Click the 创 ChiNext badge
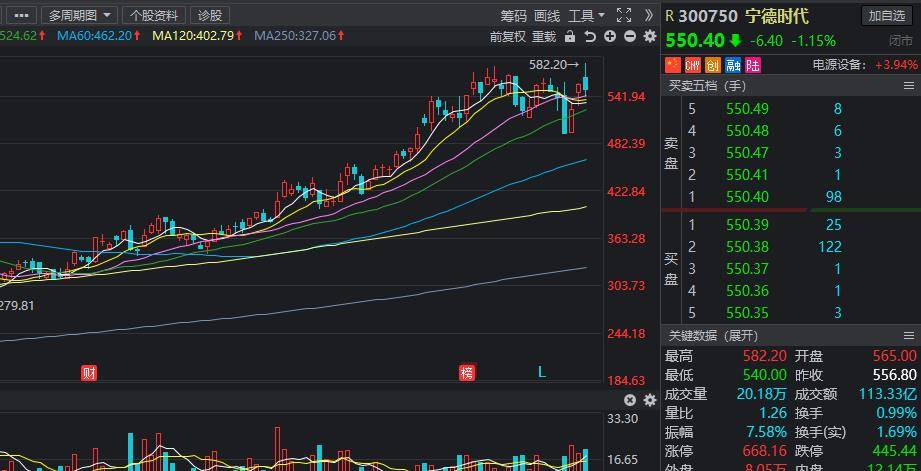The height and width of the screenshot is (471, 921). pyautogui.click(x=713, y=65)
